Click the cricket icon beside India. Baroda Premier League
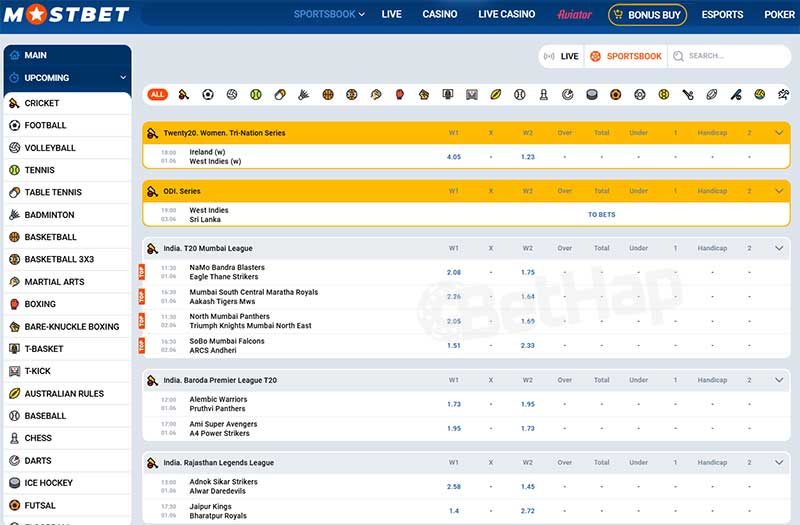This screenshot has height=525, width=800. (x=152, y=381)
